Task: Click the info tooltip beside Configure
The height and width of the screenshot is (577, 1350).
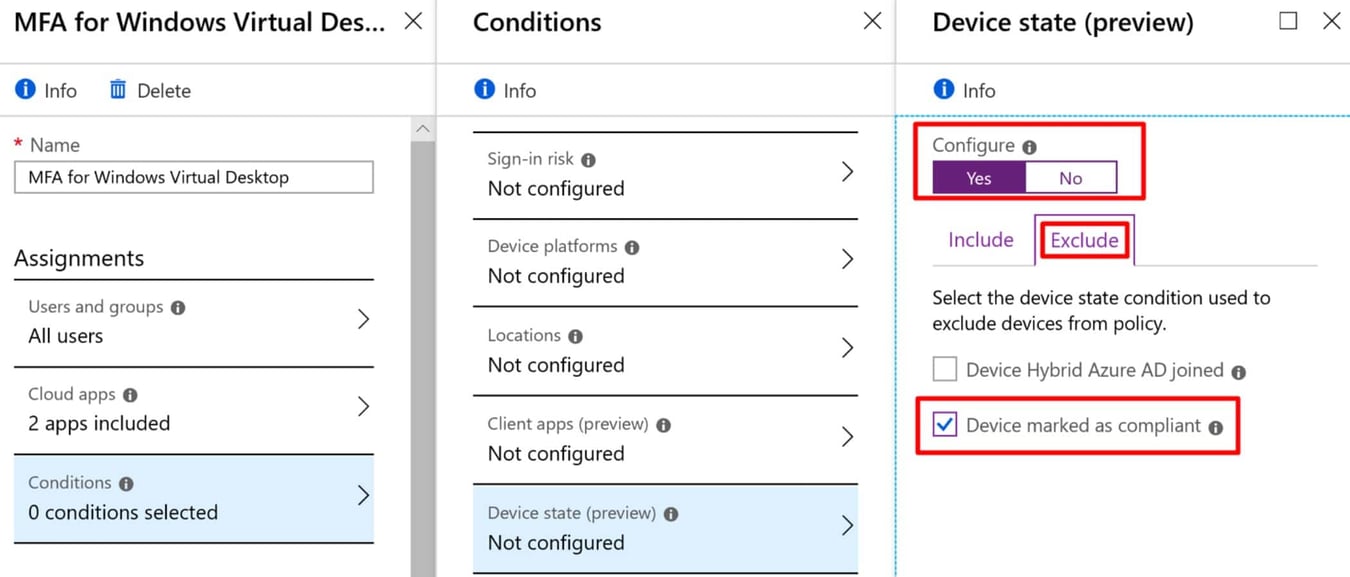Action: click(1032, 145)
